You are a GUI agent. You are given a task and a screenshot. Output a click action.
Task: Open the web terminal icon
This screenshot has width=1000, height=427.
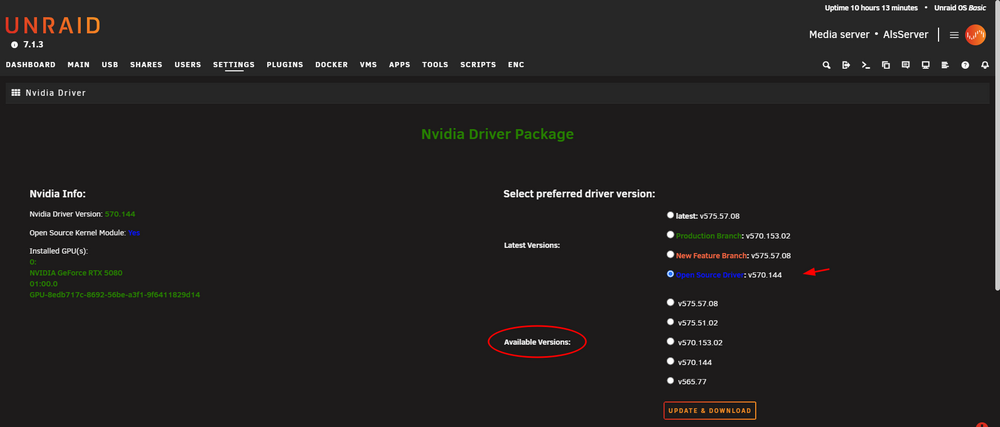866,65
